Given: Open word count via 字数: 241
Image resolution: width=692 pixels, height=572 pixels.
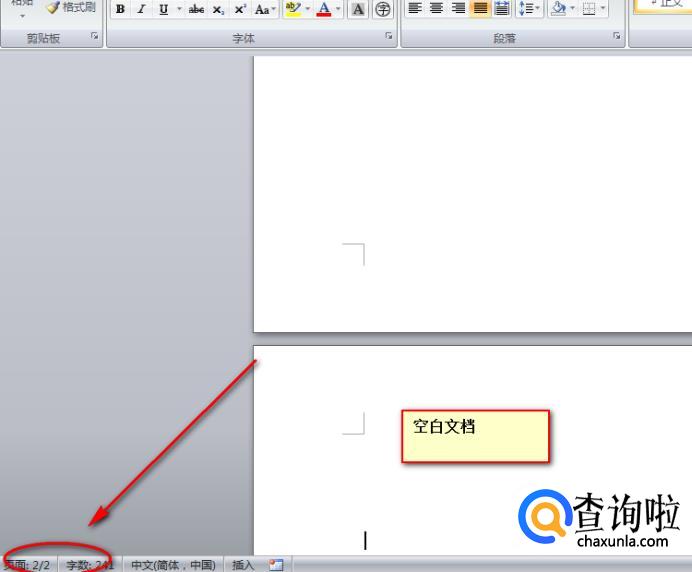Looking at the screenshot, I should [90, 565].
